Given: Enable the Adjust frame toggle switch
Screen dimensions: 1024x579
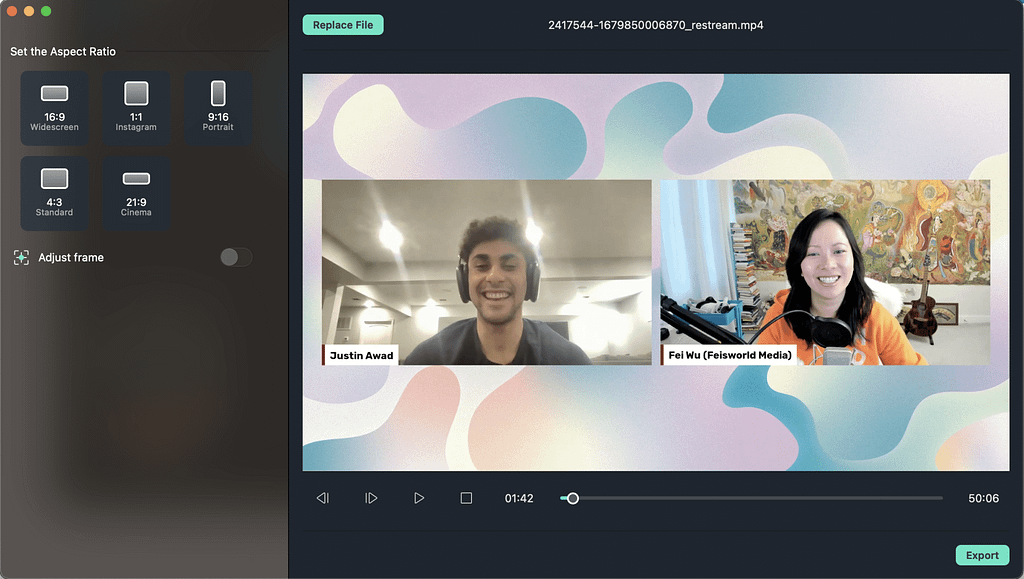Looking at the screenshot, I should 236,257.
